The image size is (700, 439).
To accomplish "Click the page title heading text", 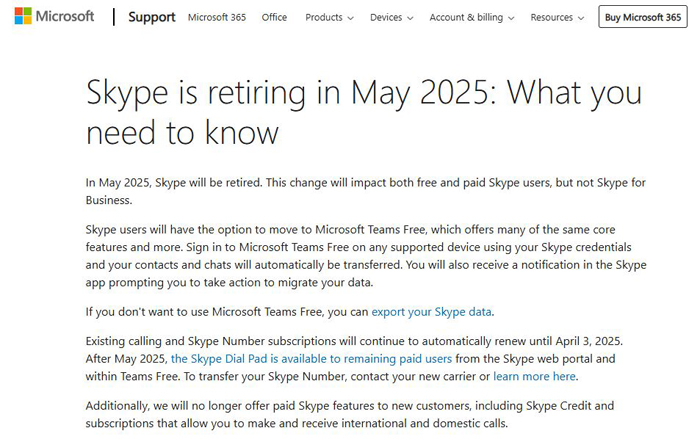I will [x=364, y=112].
